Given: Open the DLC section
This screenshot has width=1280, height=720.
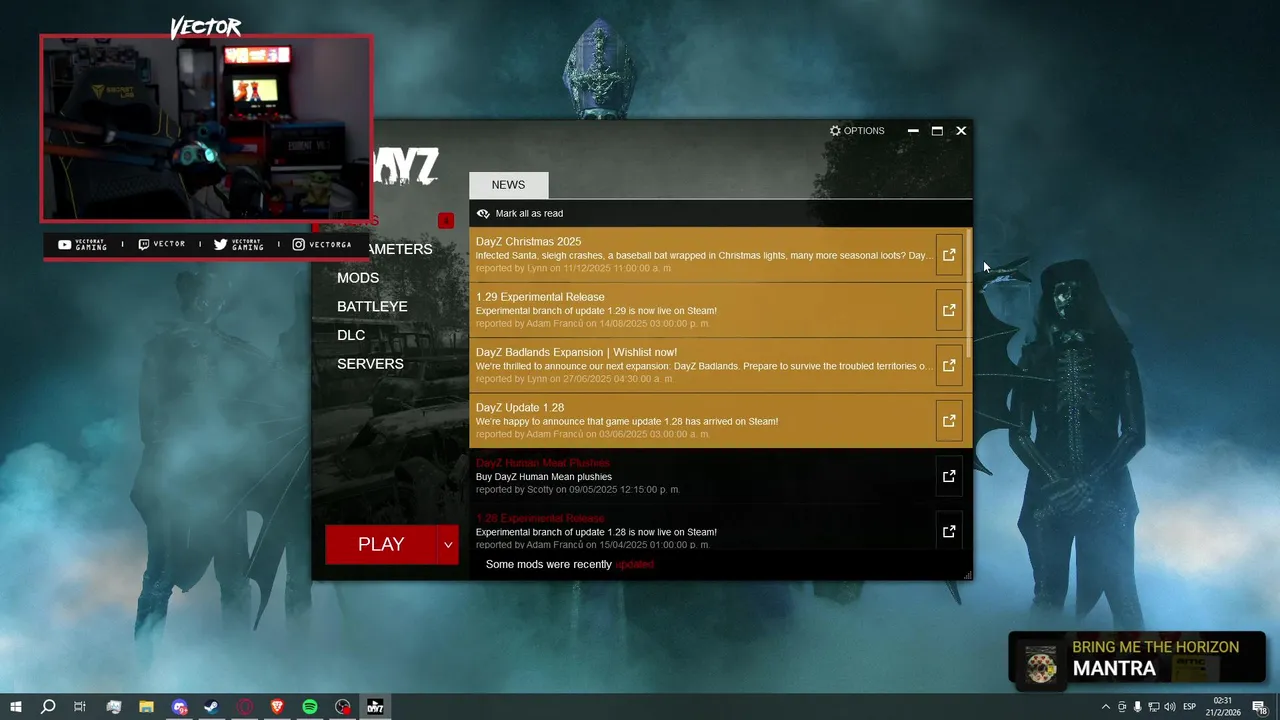Looking at the screenshot, I should tap(351, 335).
